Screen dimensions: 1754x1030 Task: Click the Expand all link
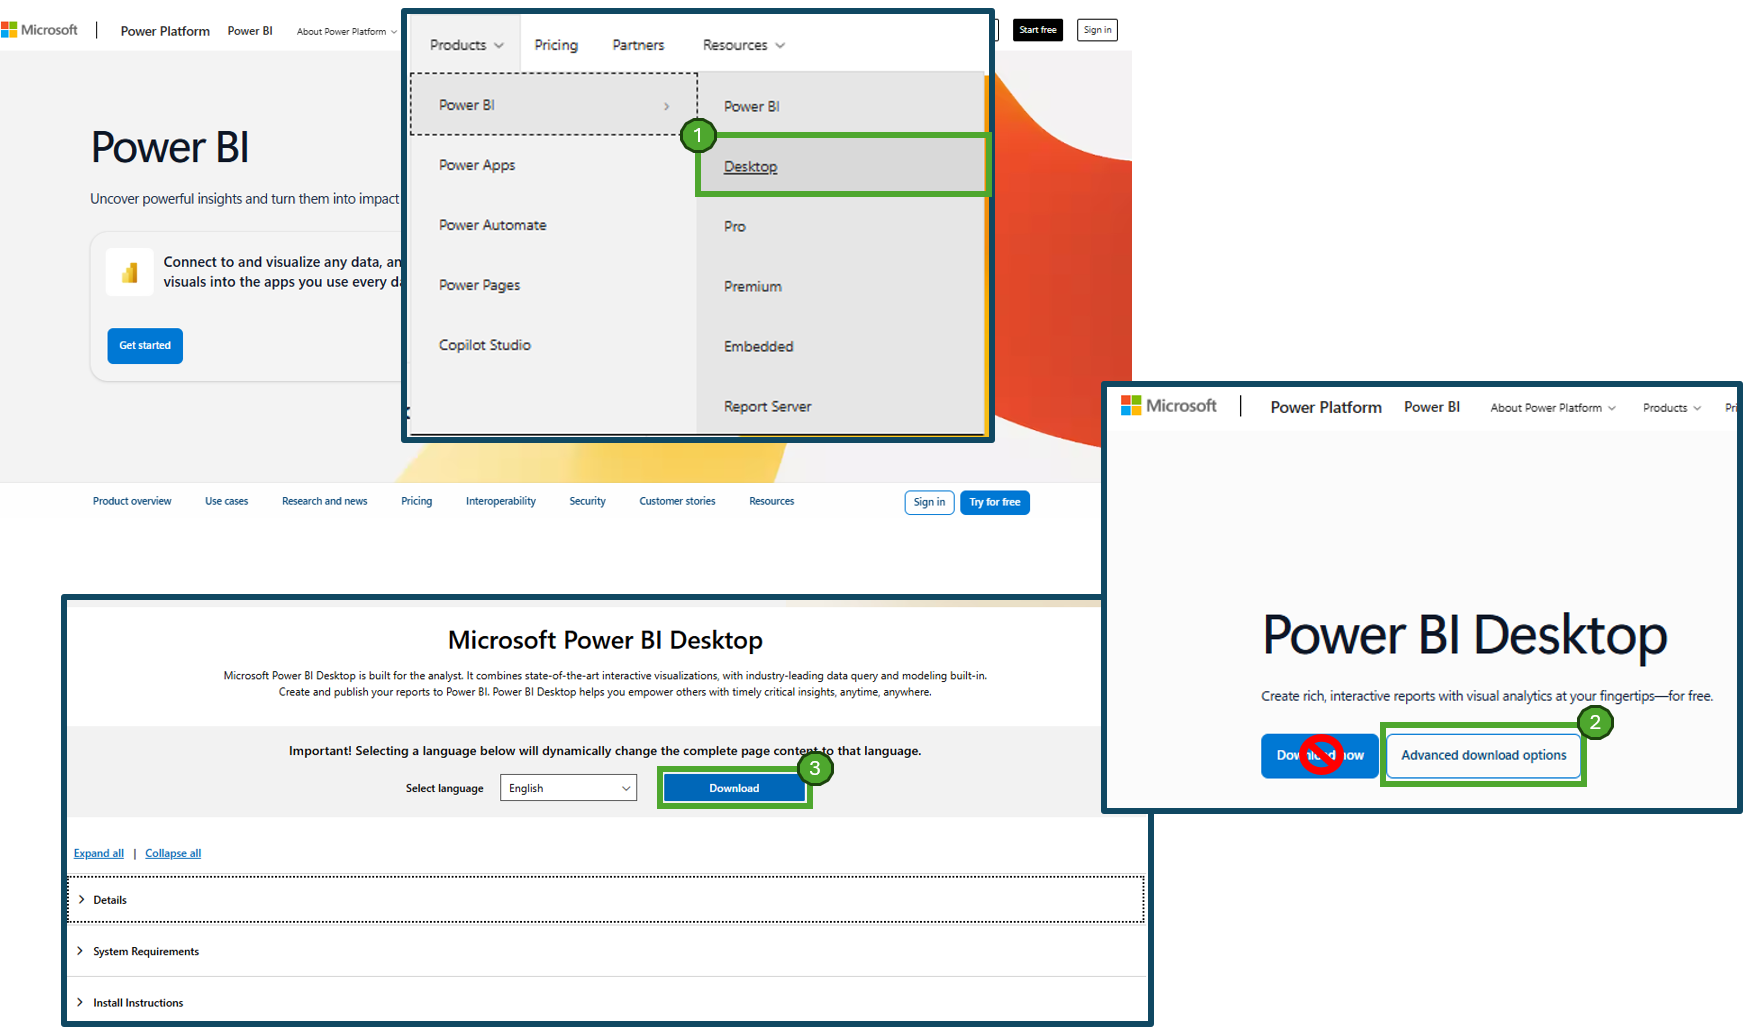click(99, 853)
